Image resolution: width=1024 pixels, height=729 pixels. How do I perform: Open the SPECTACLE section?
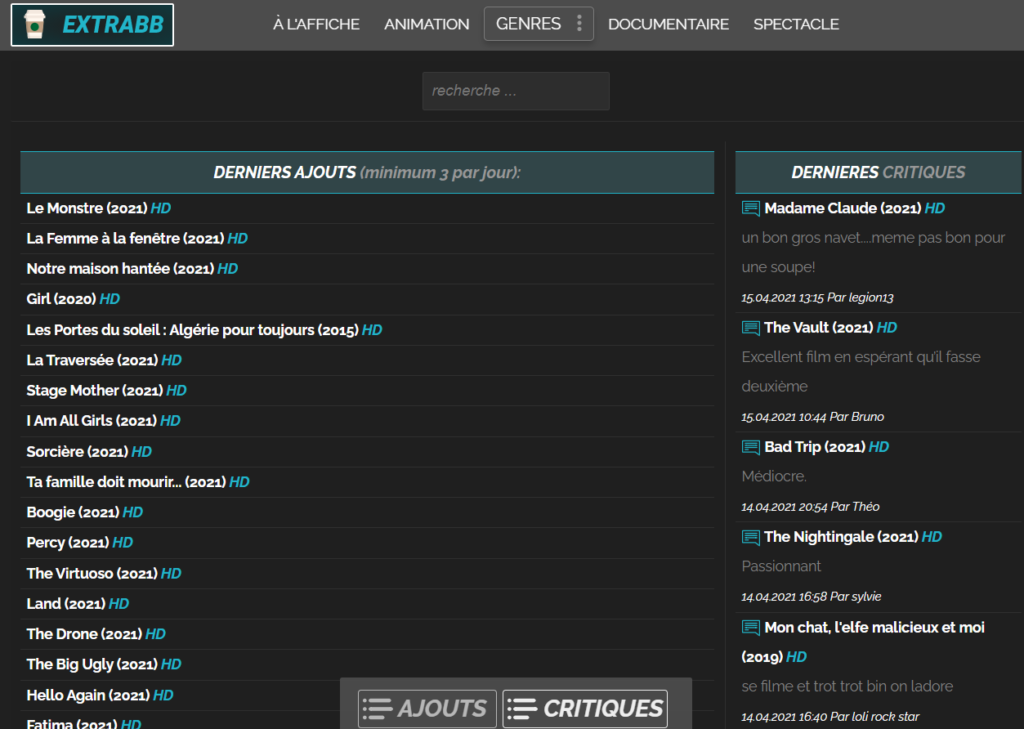(x=796, y=24)
